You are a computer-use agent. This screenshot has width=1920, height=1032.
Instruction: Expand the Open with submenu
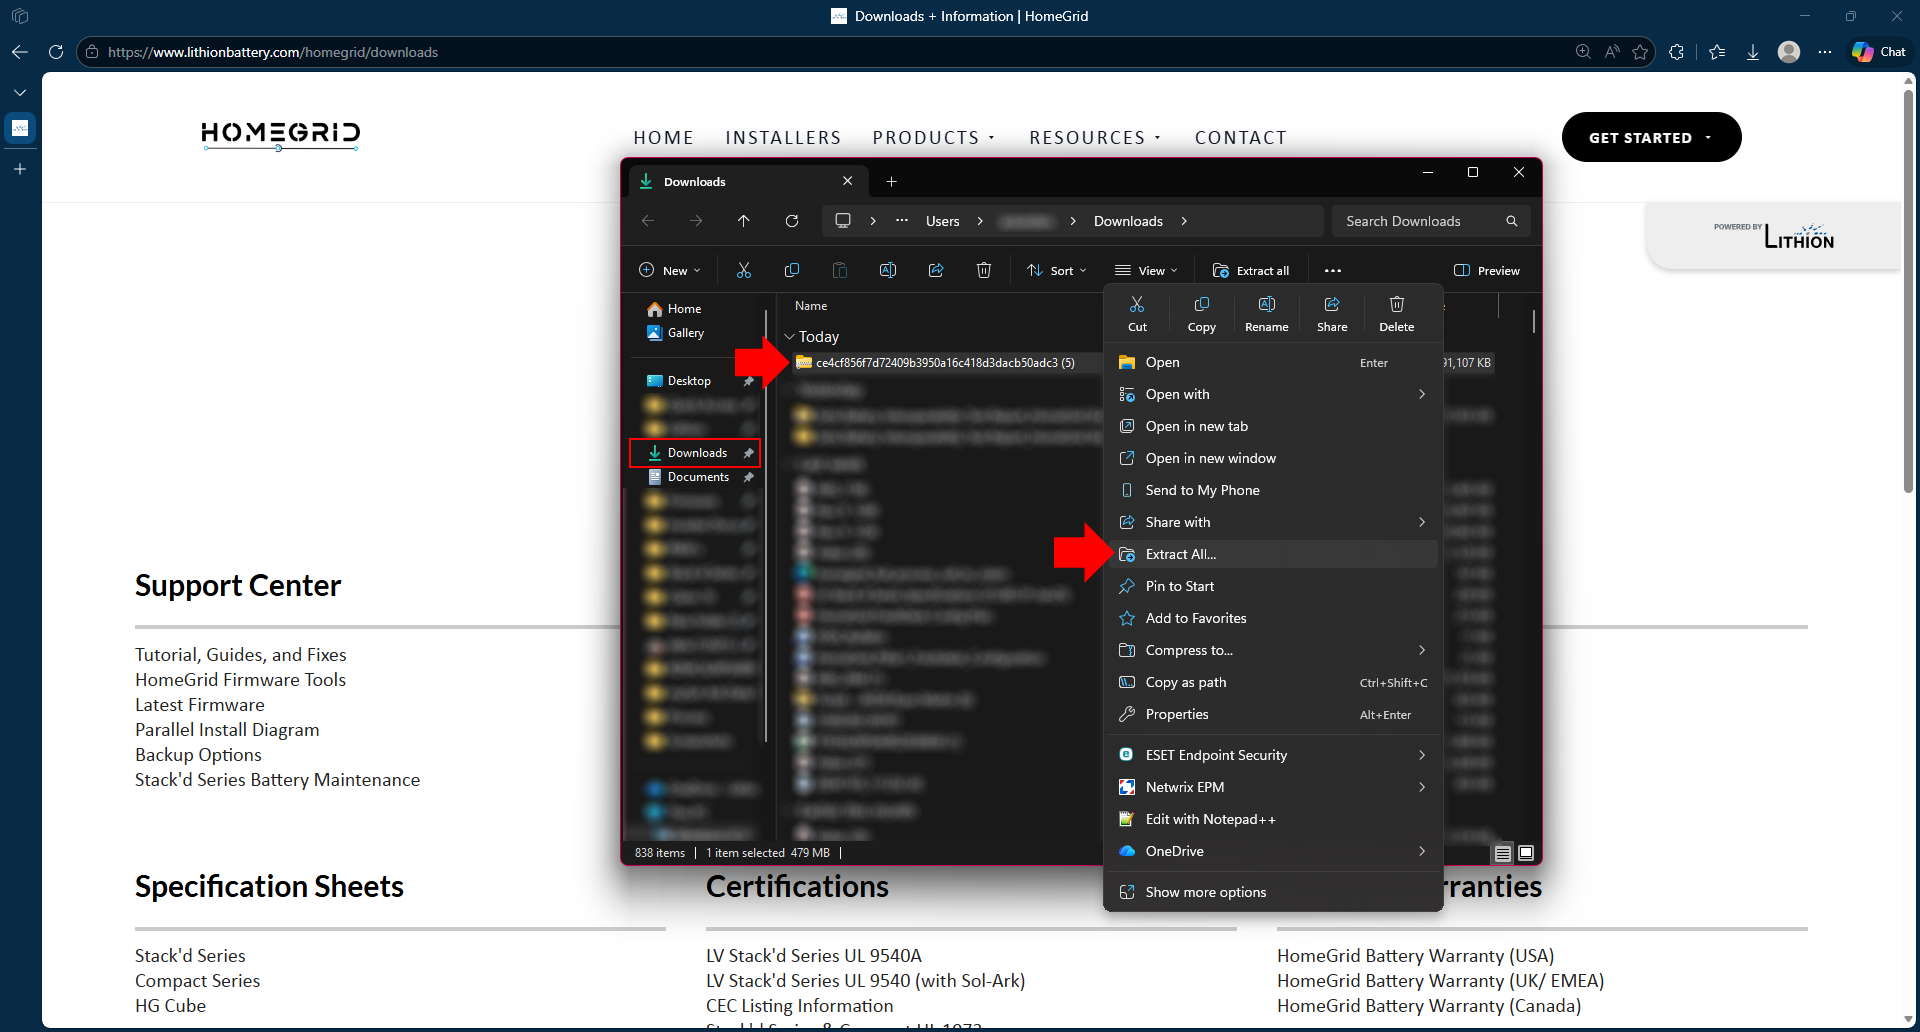[1422, 394]
